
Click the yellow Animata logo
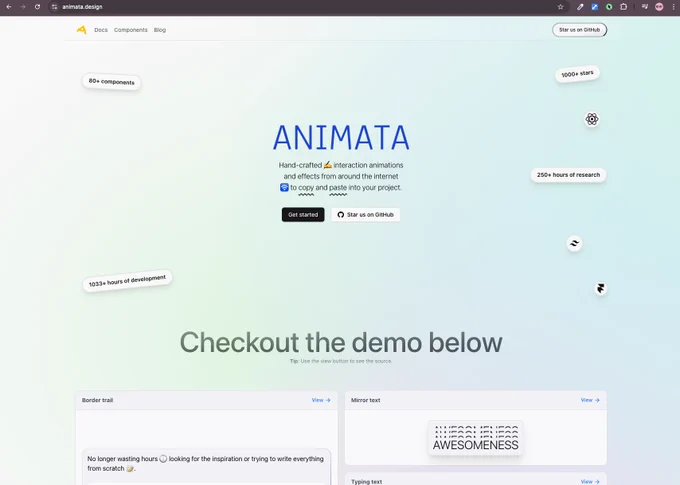tap(82, 29)
